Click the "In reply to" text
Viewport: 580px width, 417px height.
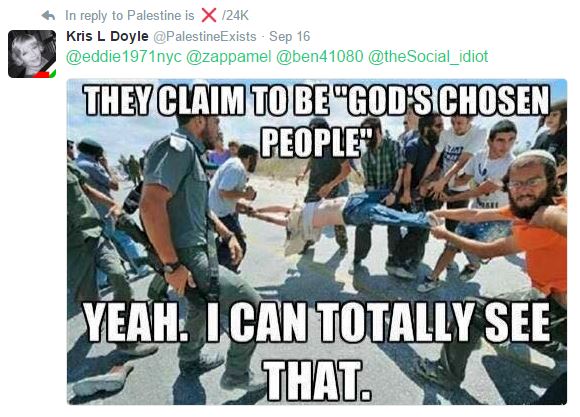[94, 16]
